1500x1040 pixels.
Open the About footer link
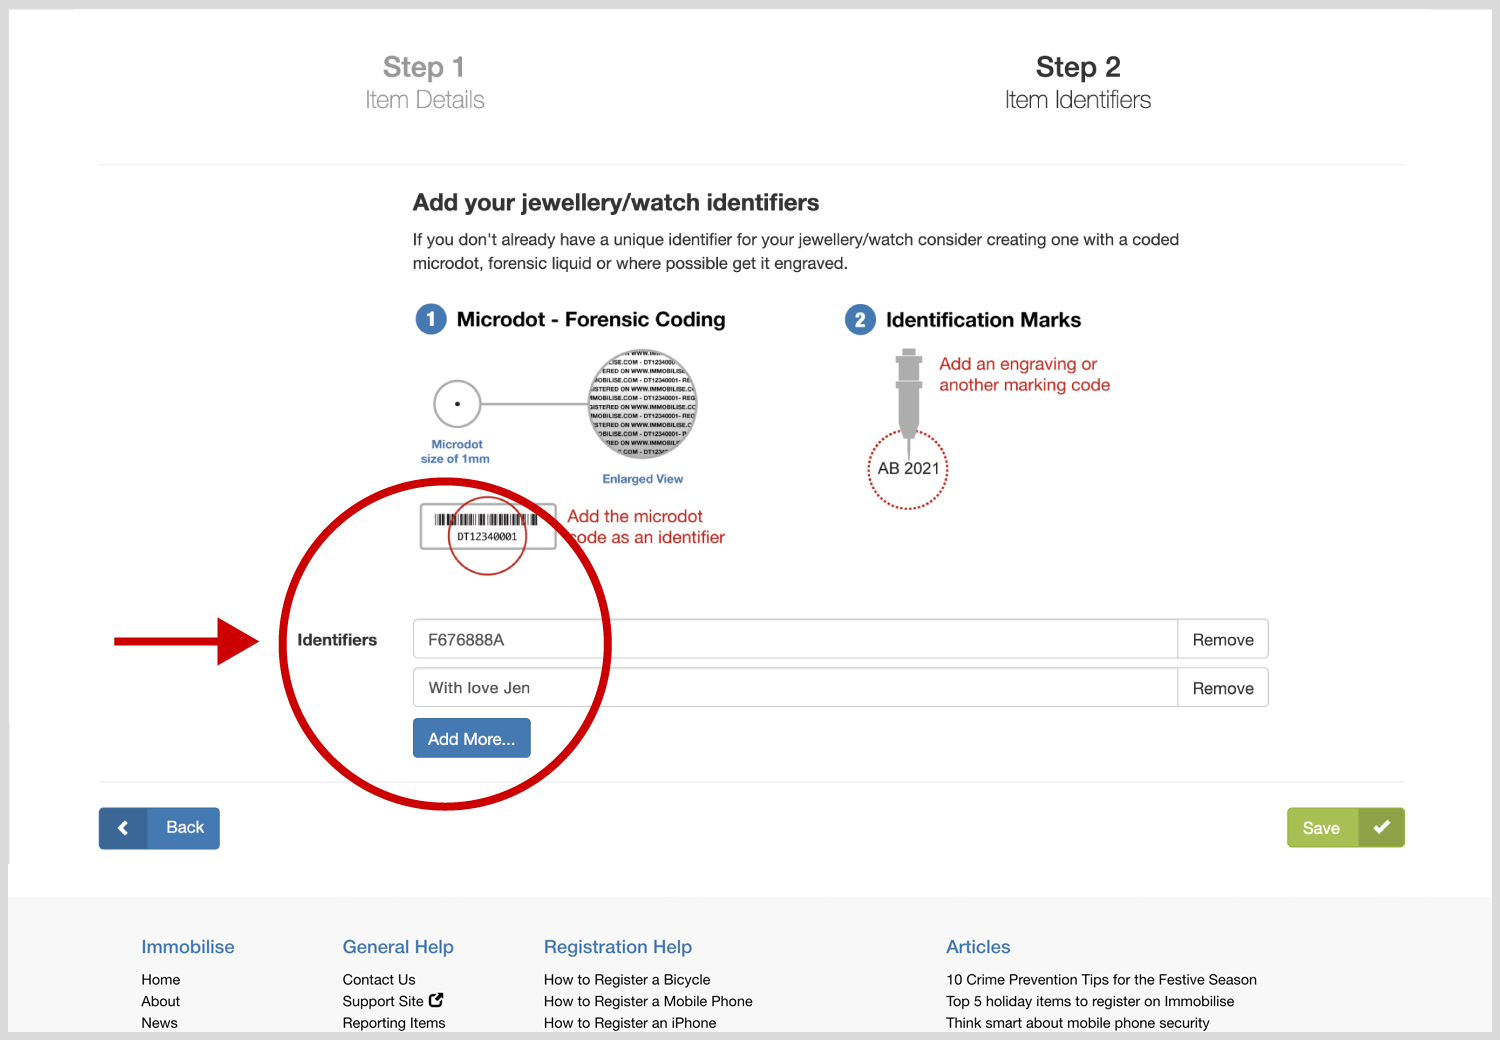click(x=160, y=1001)
